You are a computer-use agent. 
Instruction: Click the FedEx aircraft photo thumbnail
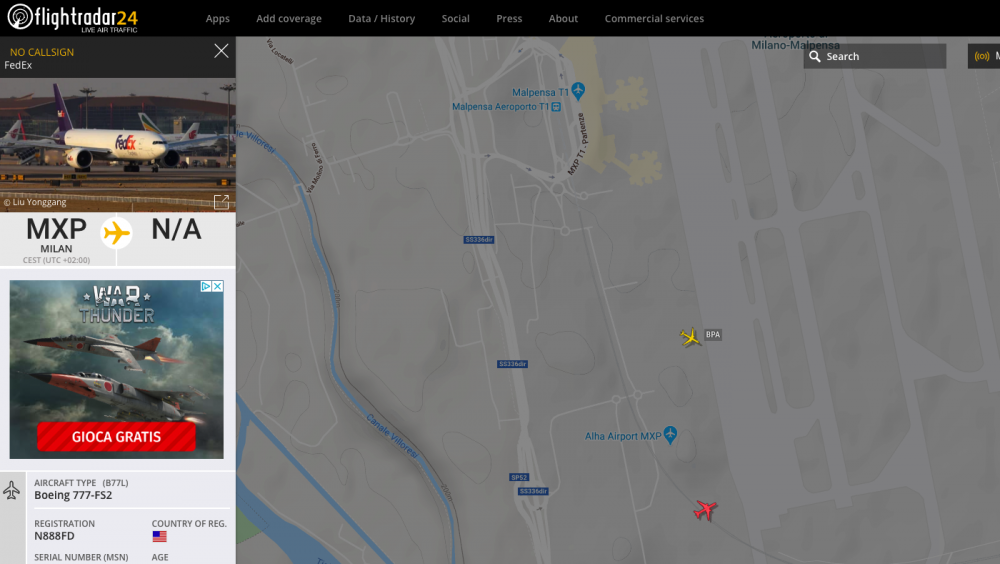click(x=117, y=138)
